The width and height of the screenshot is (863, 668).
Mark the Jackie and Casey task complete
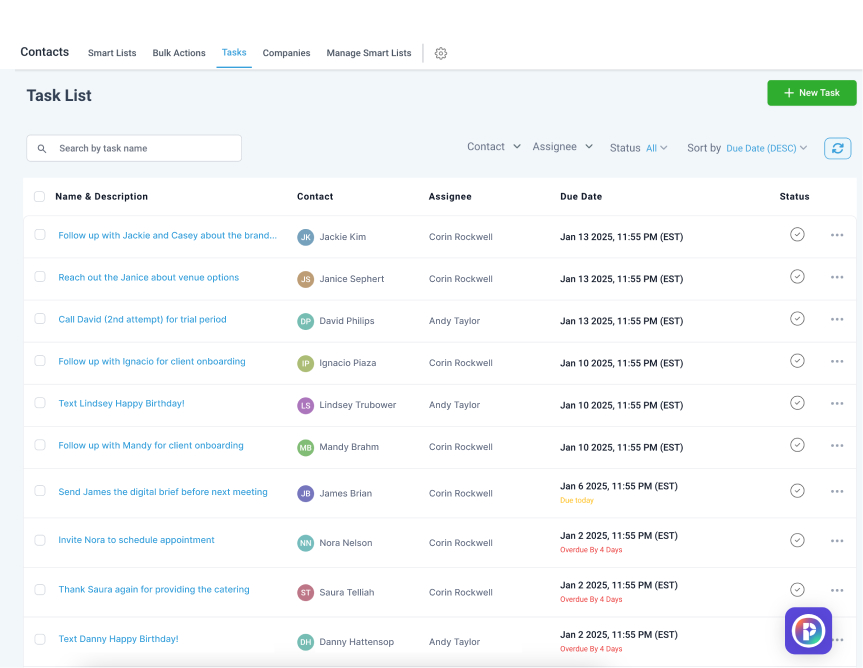[x=797, y=234]
